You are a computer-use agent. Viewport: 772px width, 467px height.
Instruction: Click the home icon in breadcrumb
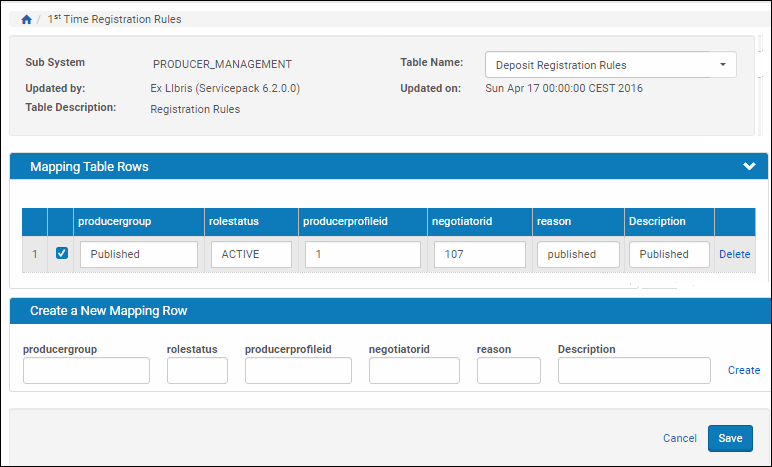pyautogui.click(x=26, y=19)
